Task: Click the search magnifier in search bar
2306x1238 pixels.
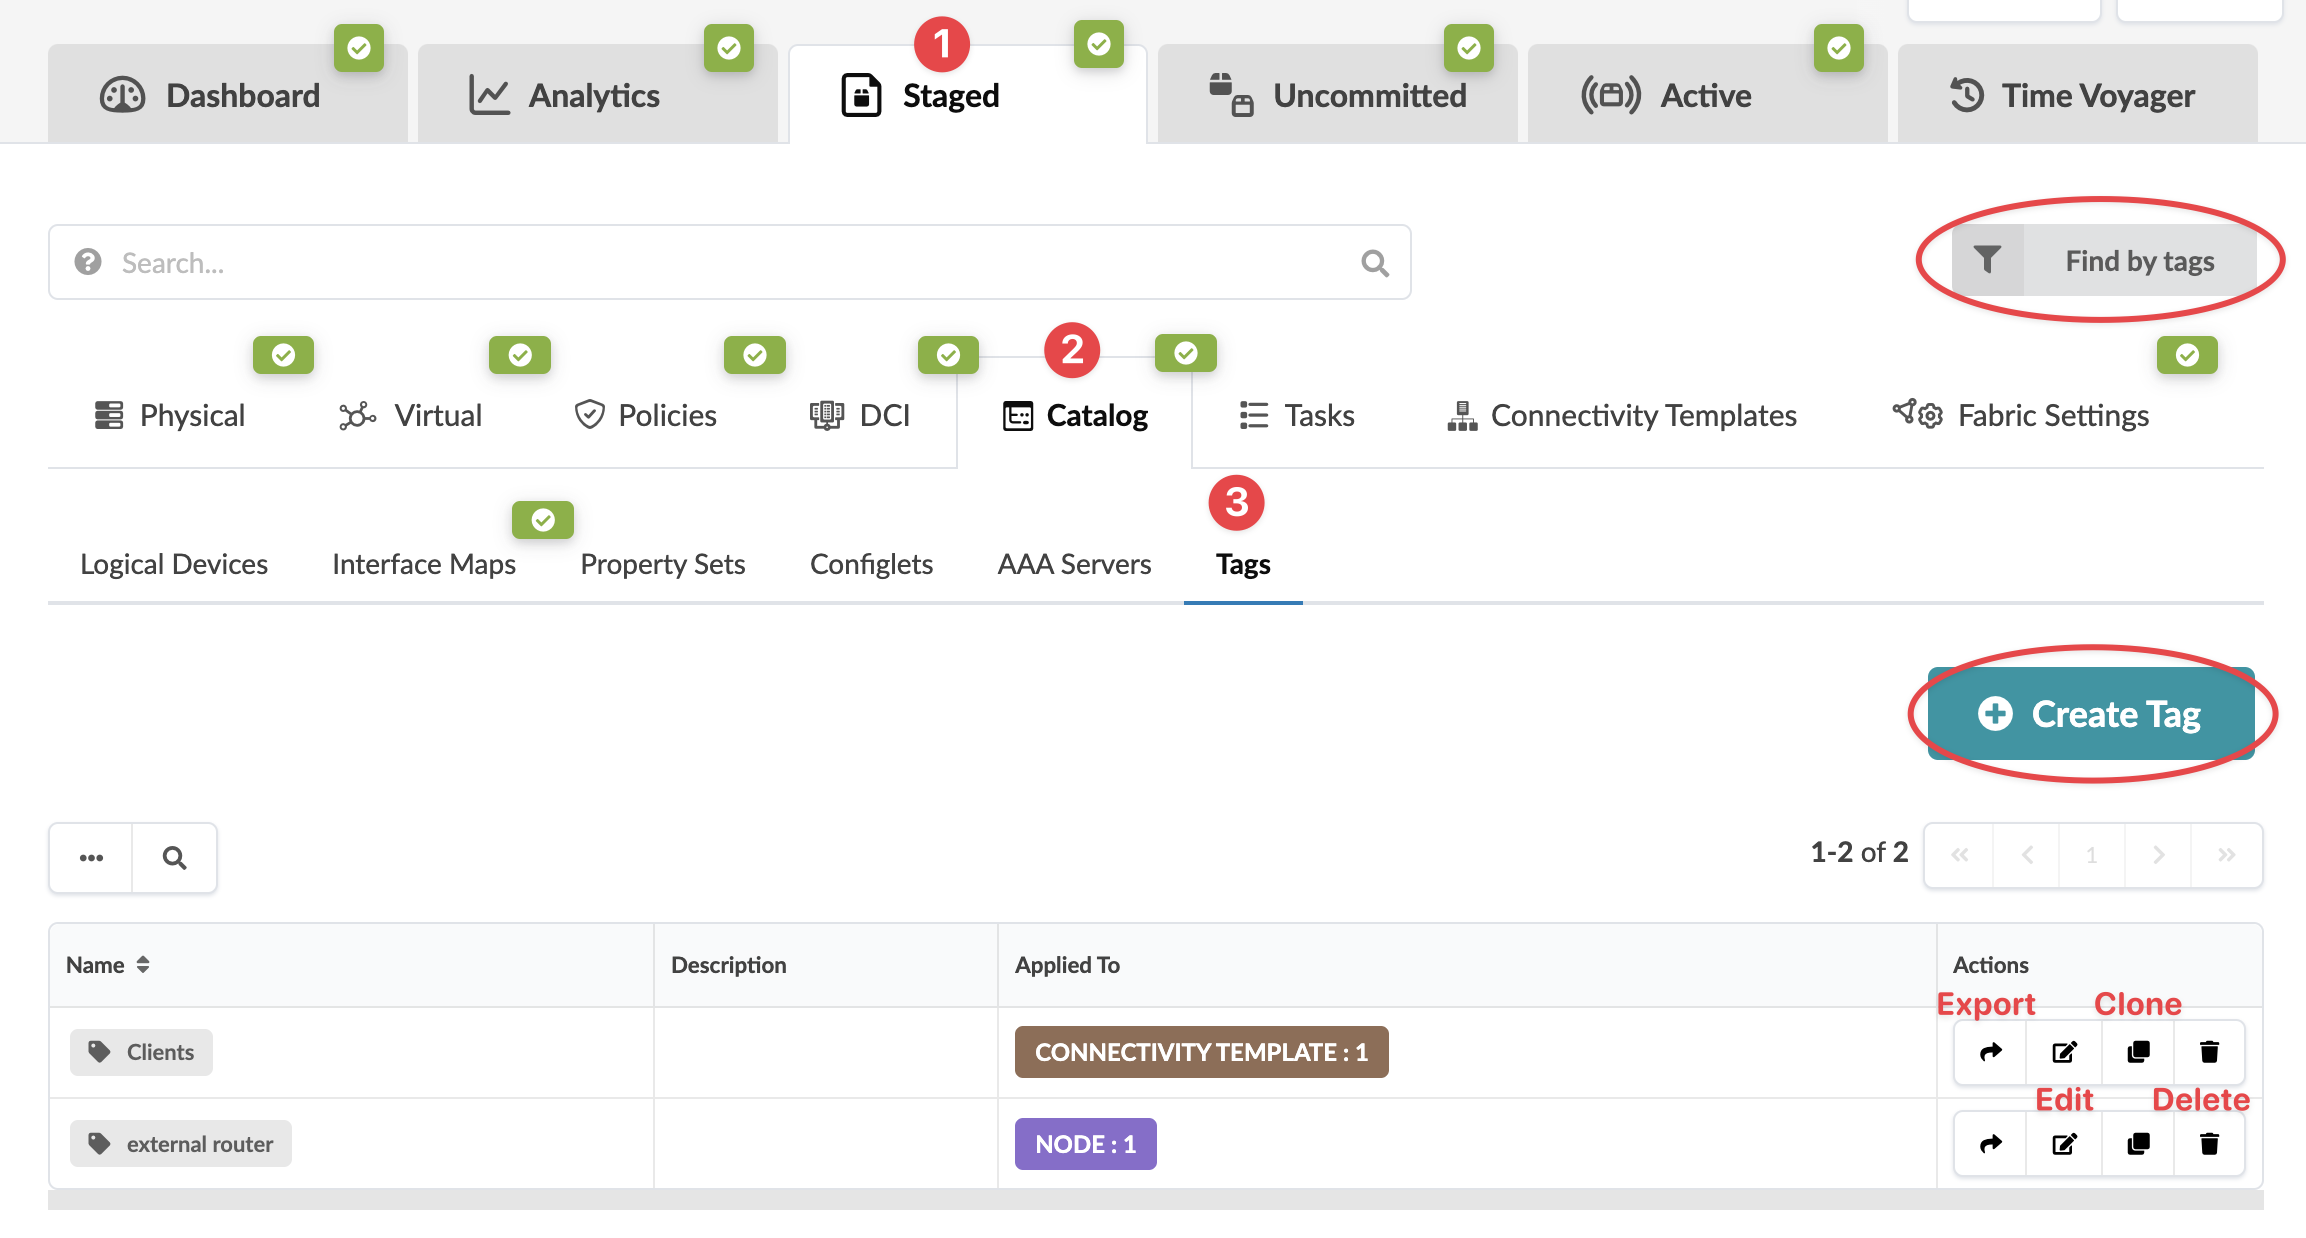Action: pos(1375,263)
